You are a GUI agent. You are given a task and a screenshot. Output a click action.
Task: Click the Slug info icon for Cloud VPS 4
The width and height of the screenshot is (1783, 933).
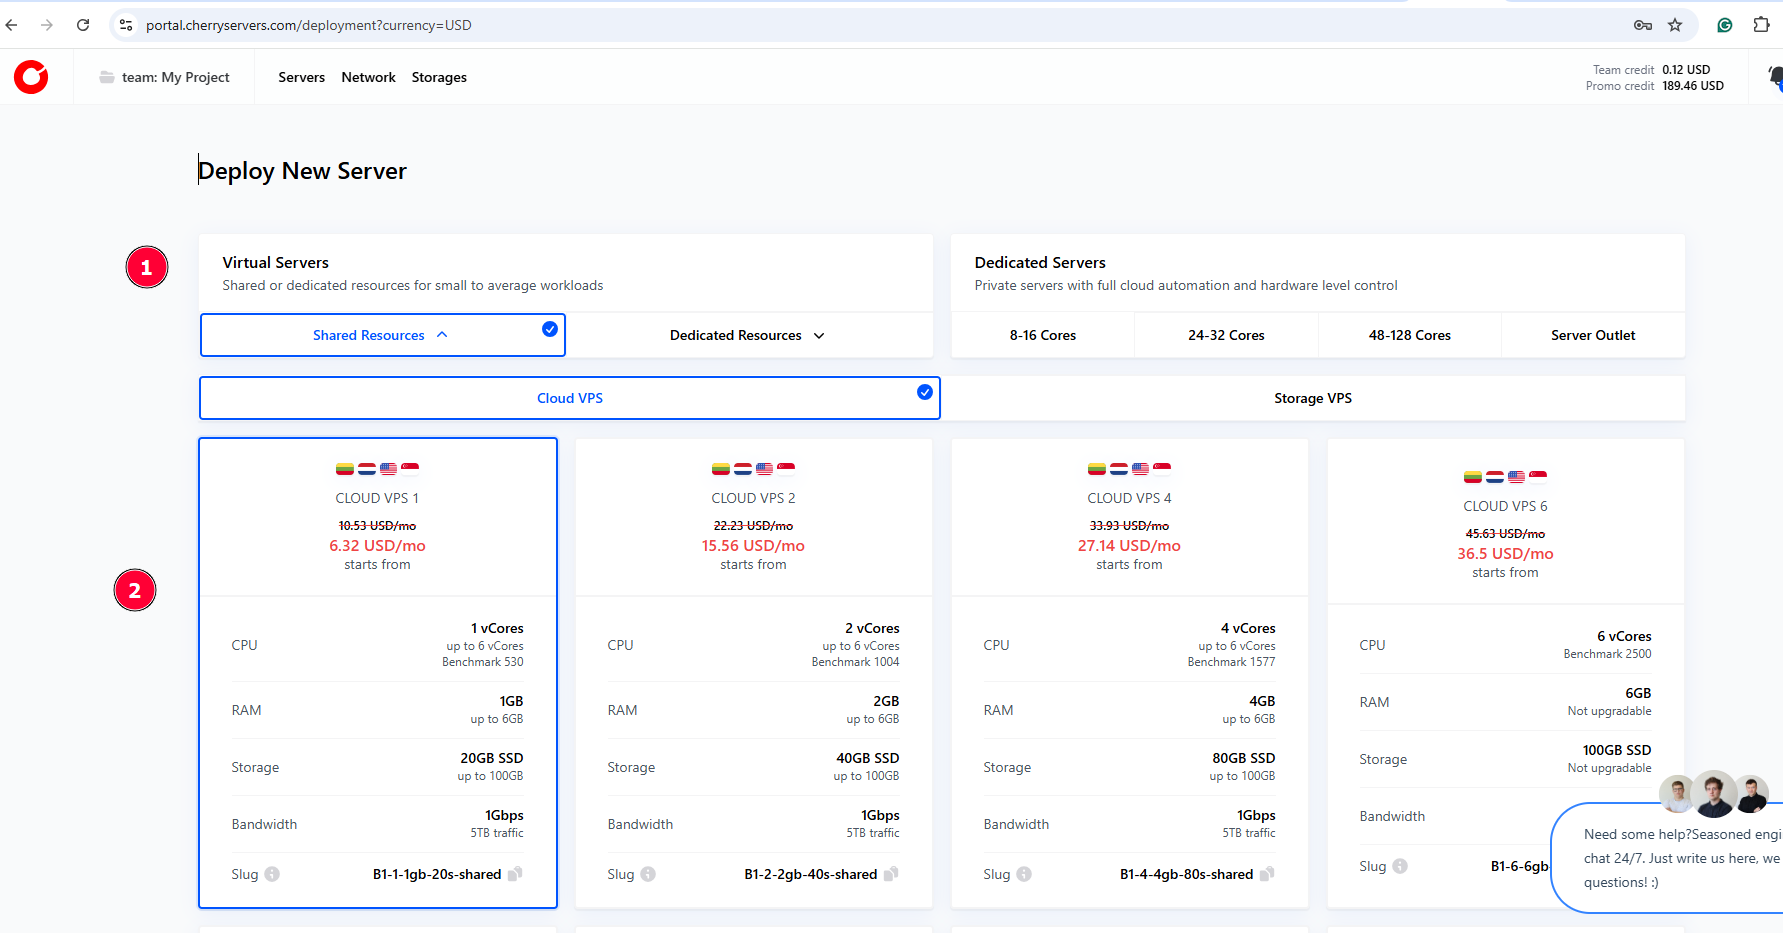(x=1024, y=874)
